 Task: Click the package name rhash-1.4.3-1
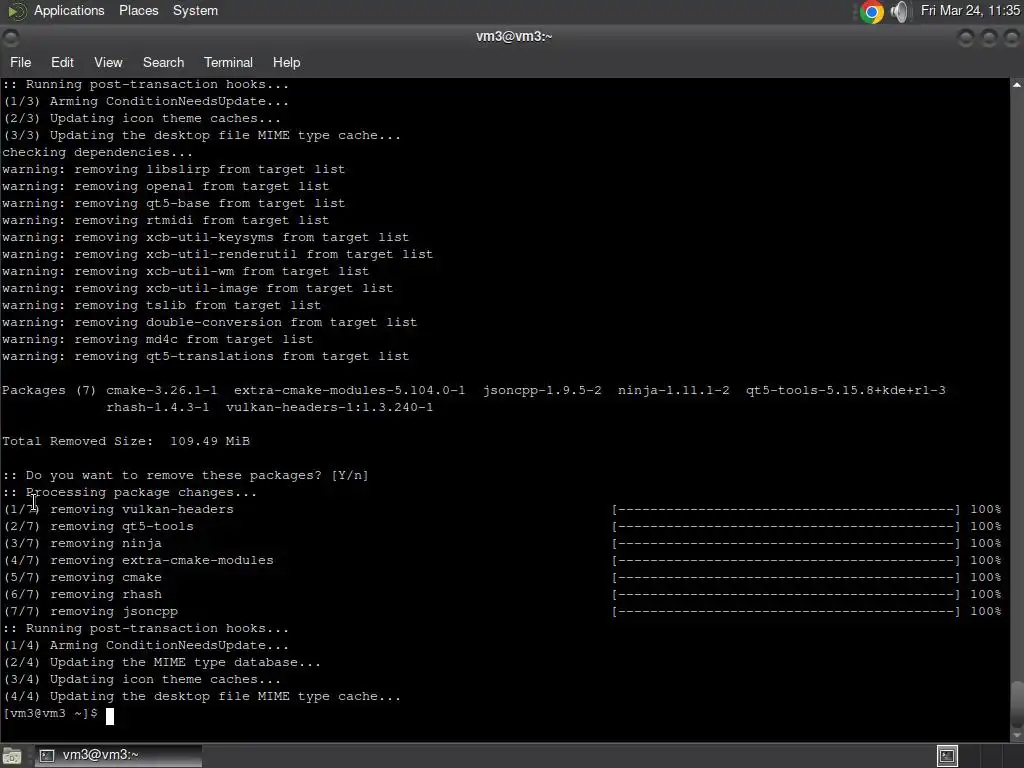click(x=157, y=408)
